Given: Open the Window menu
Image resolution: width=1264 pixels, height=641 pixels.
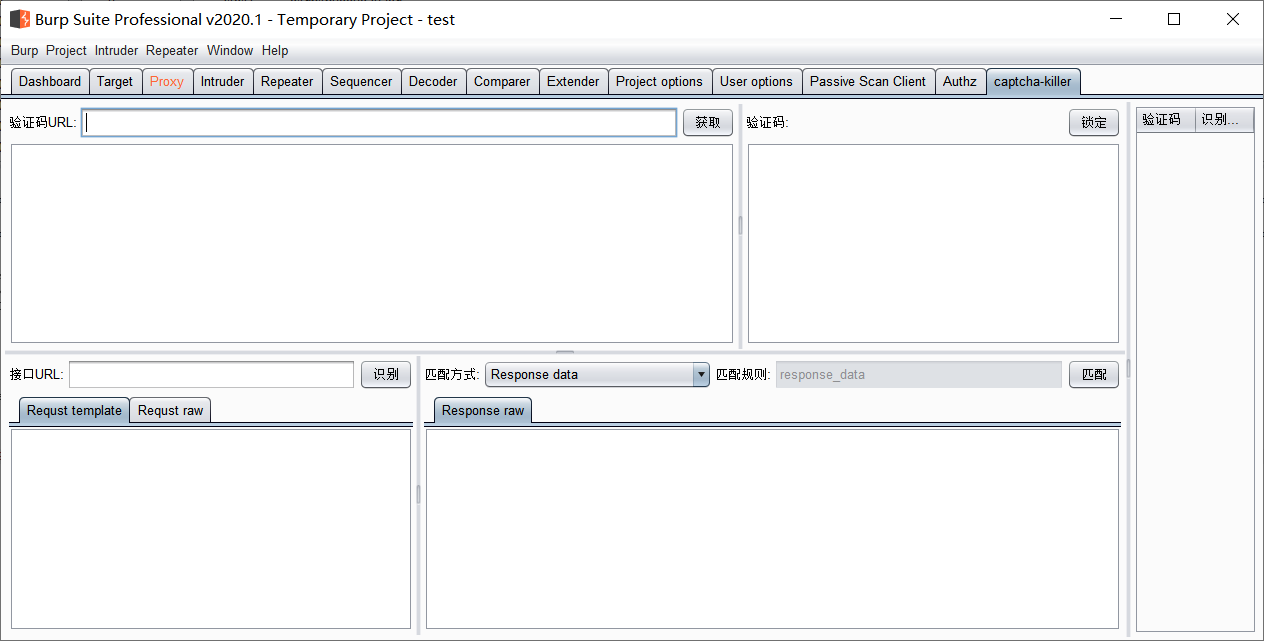Looking at the screenshot, I should (230, 50).
